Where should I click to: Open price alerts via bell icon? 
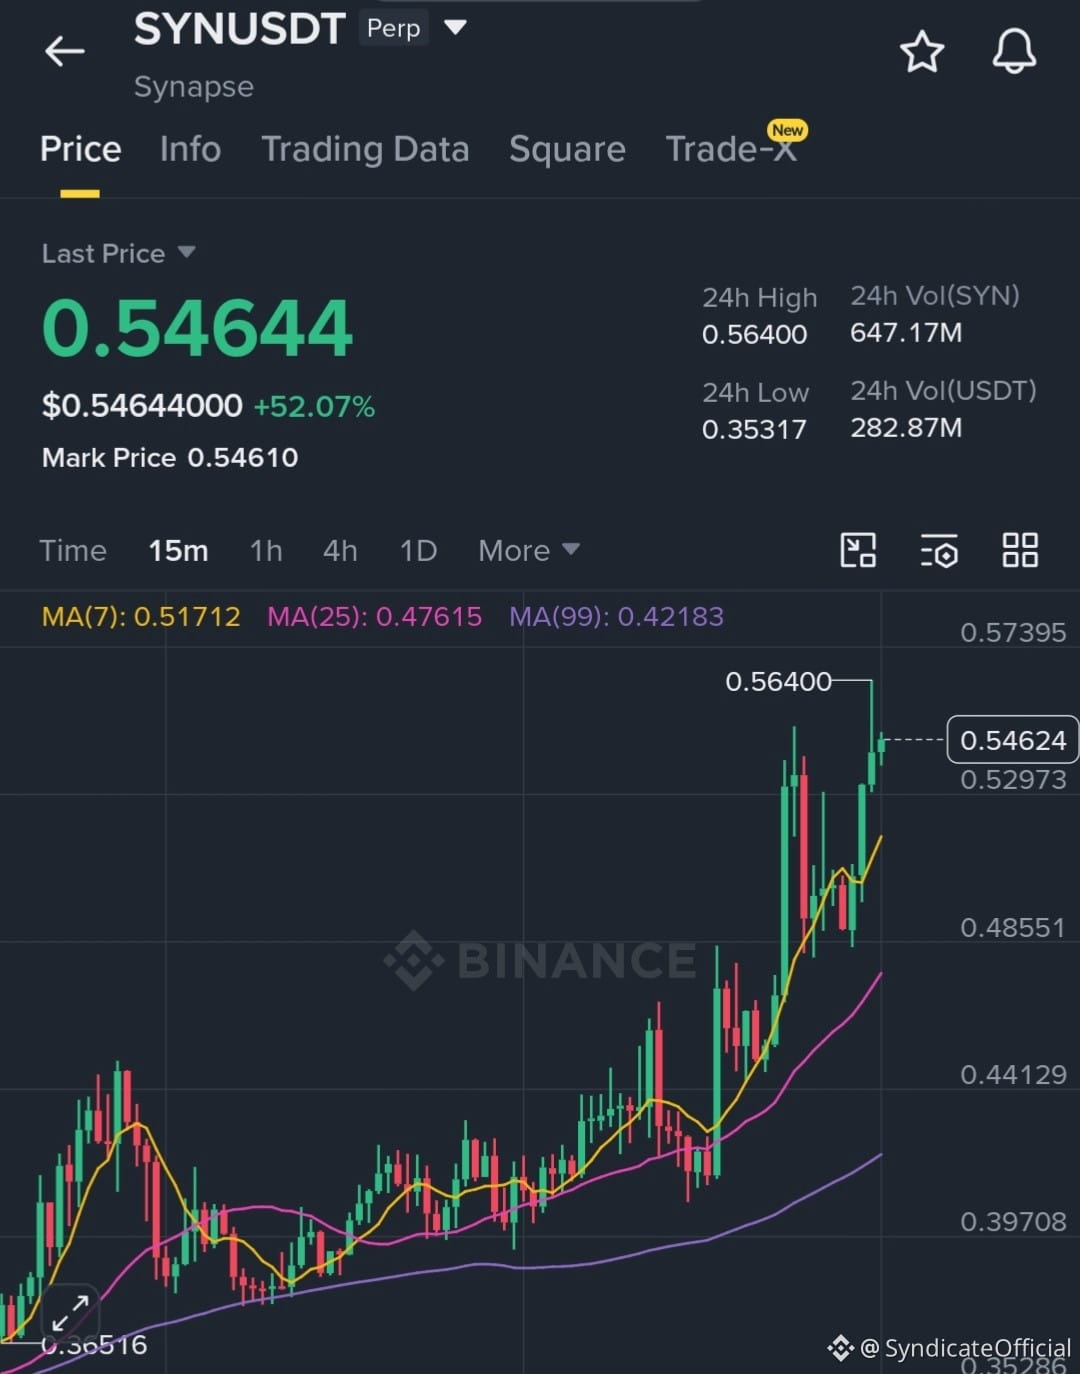(1014, 51)
